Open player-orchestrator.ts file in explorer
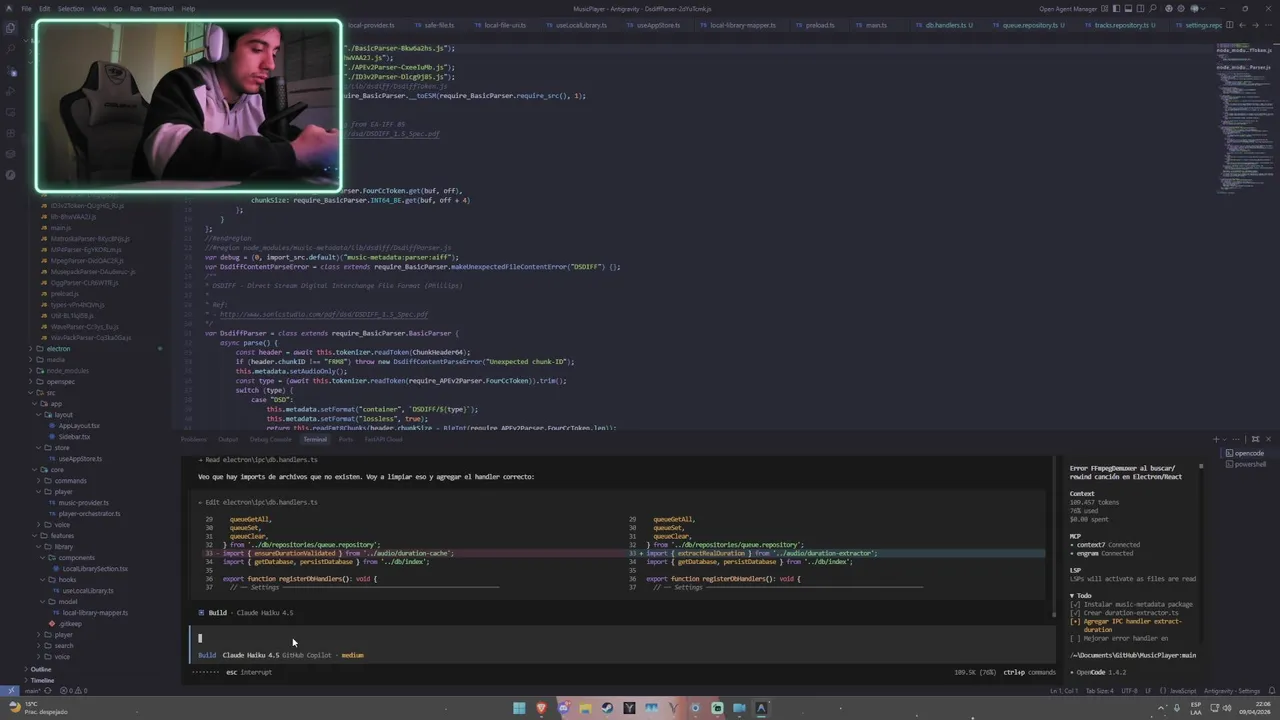This screenshot has width=1280, height=720. (x=89, y=513)
